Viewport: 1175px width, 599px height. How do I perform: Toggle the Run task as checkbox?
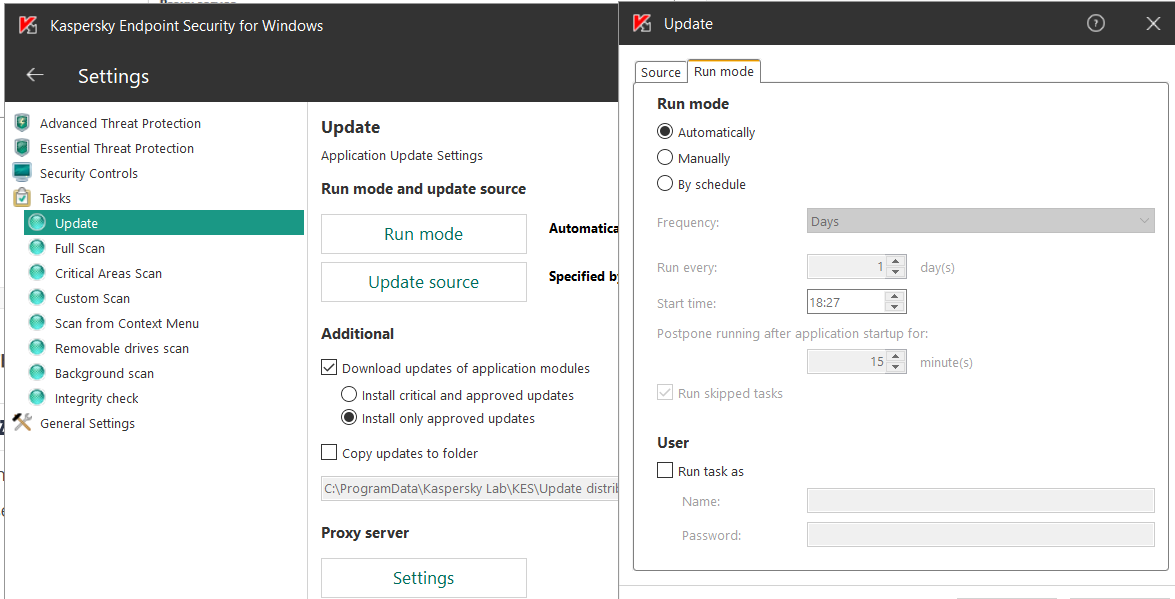665,471
